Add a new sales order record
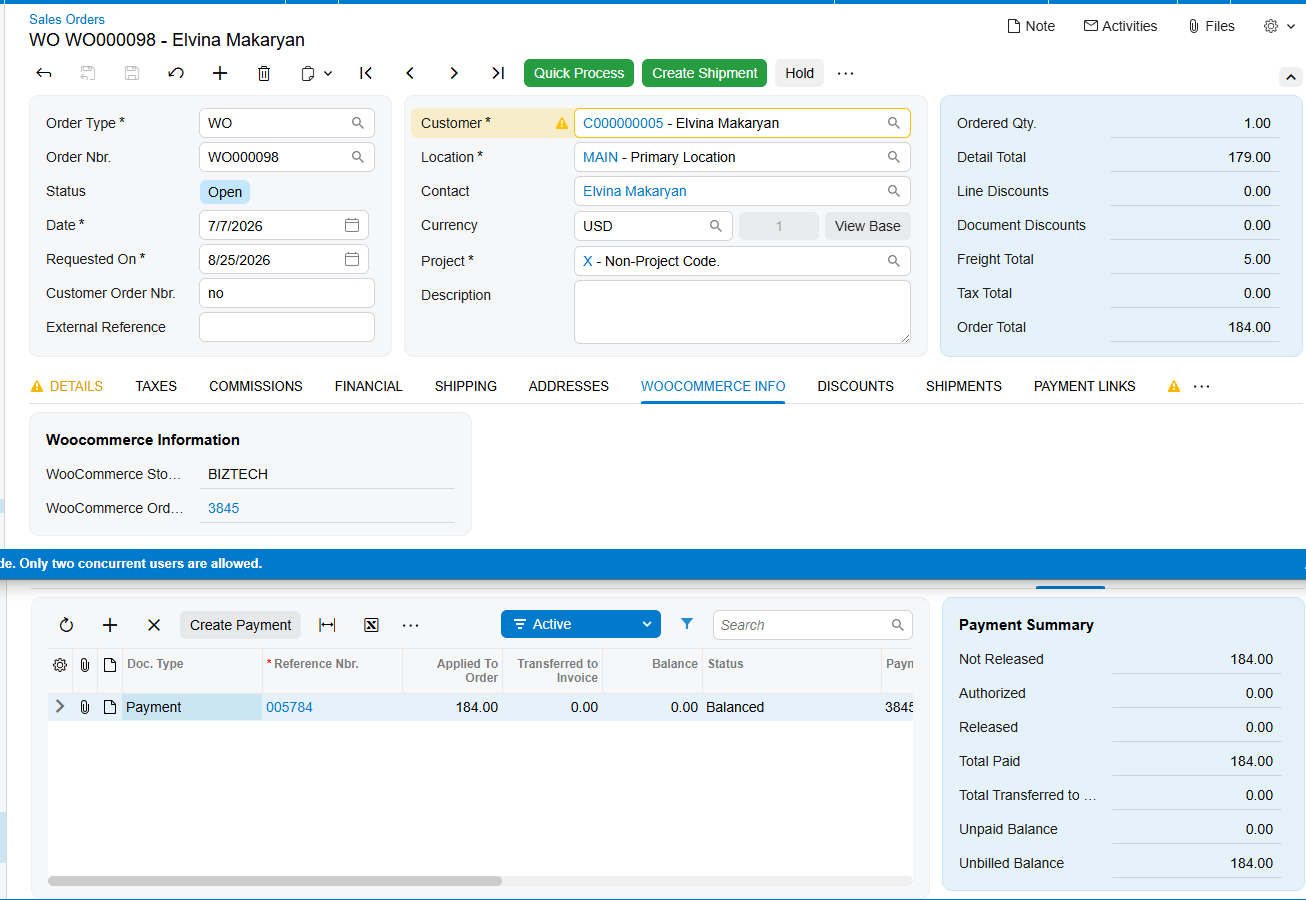Screen dimensions: 1306x900 coord(220,73)
